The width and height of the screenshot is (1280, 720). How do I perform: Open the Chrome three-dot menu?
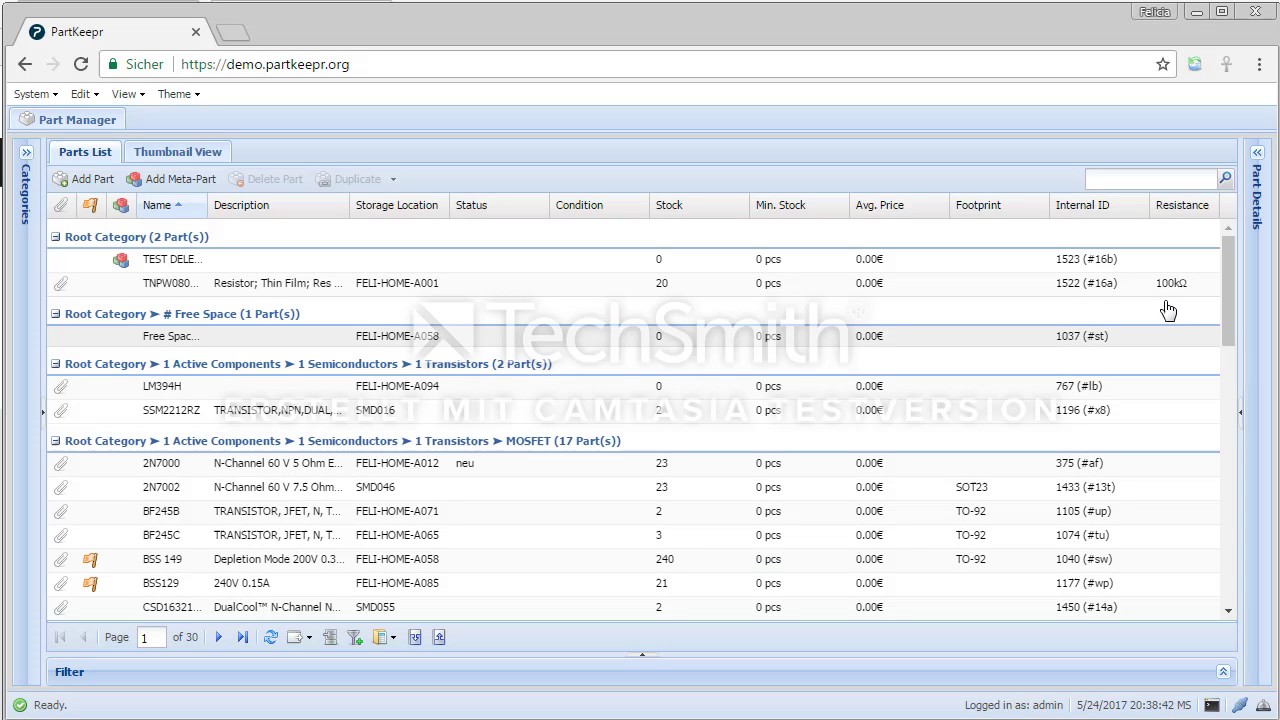1259,64
